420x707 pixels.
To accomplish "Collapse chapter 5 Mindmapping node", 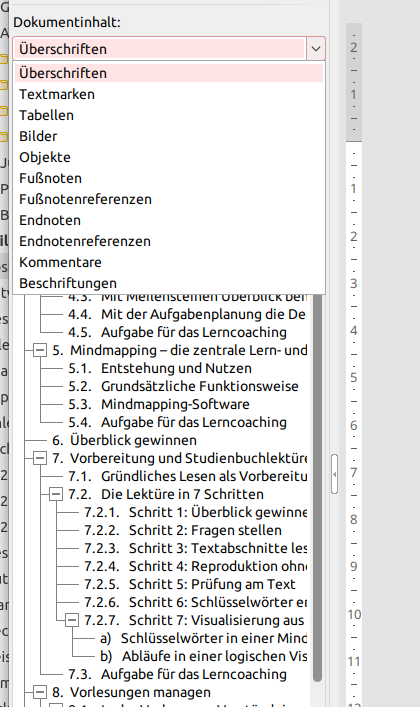I will tap(40, 350).
